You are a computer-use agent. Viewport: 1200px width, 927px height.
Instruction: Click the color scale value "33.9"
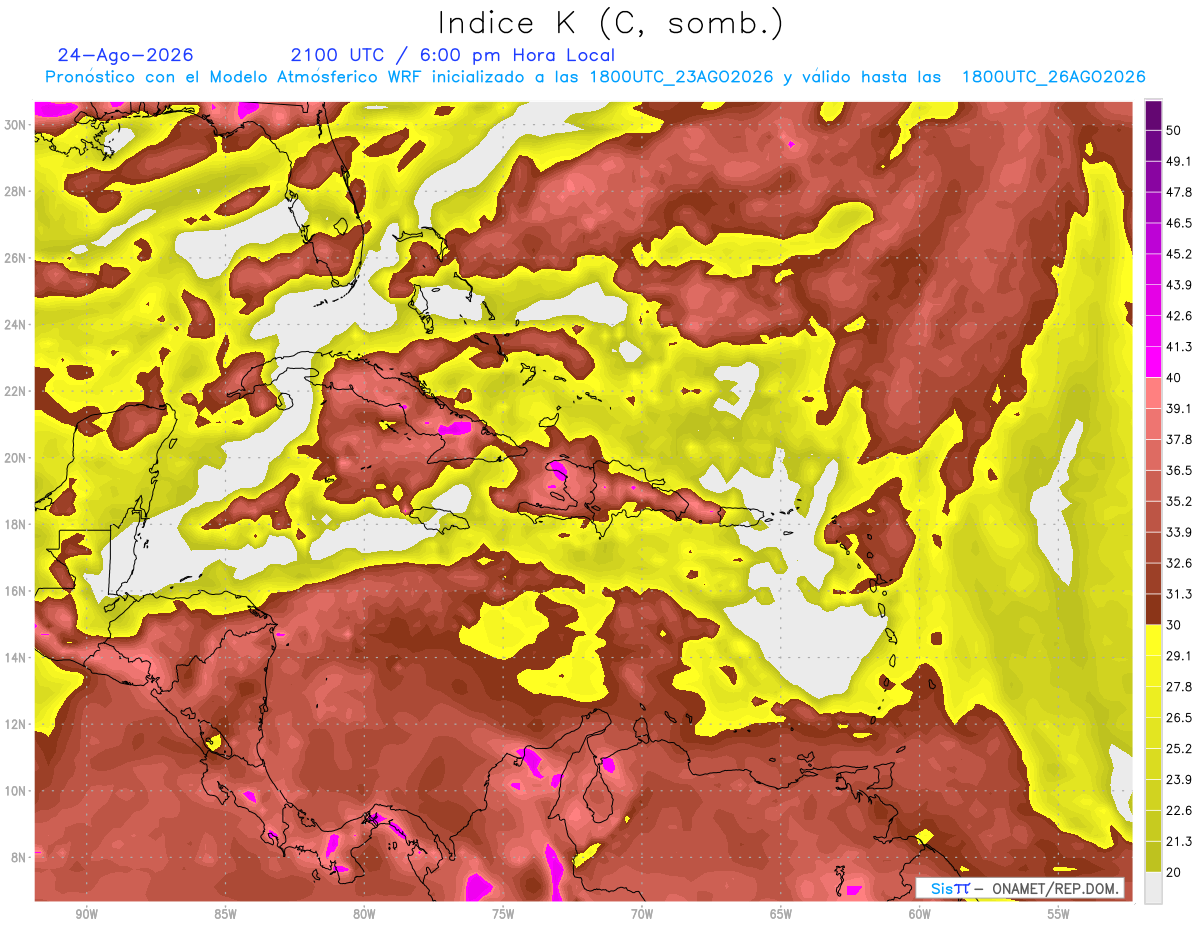point(1179,532)
